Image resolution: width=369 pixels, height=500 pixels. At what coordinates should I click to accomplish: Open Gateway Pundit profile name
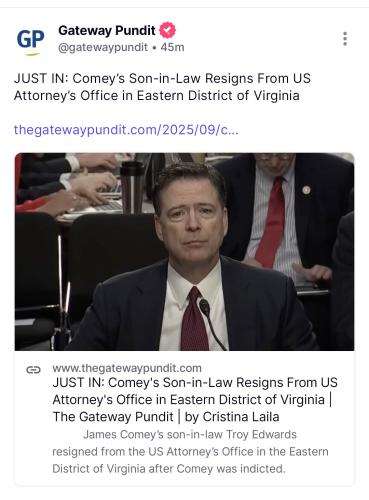107,30
